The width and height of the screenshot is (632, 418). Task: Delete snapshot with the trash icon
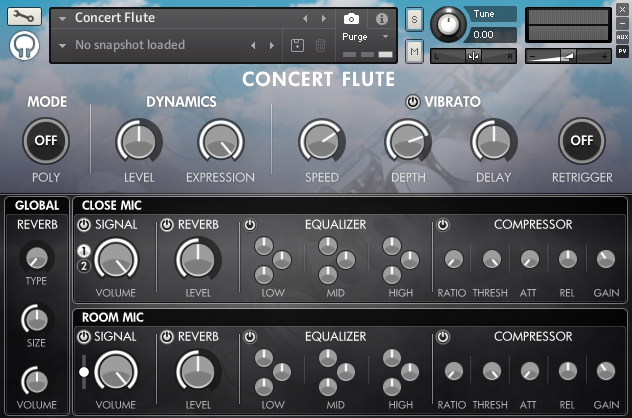pos(320,45)
